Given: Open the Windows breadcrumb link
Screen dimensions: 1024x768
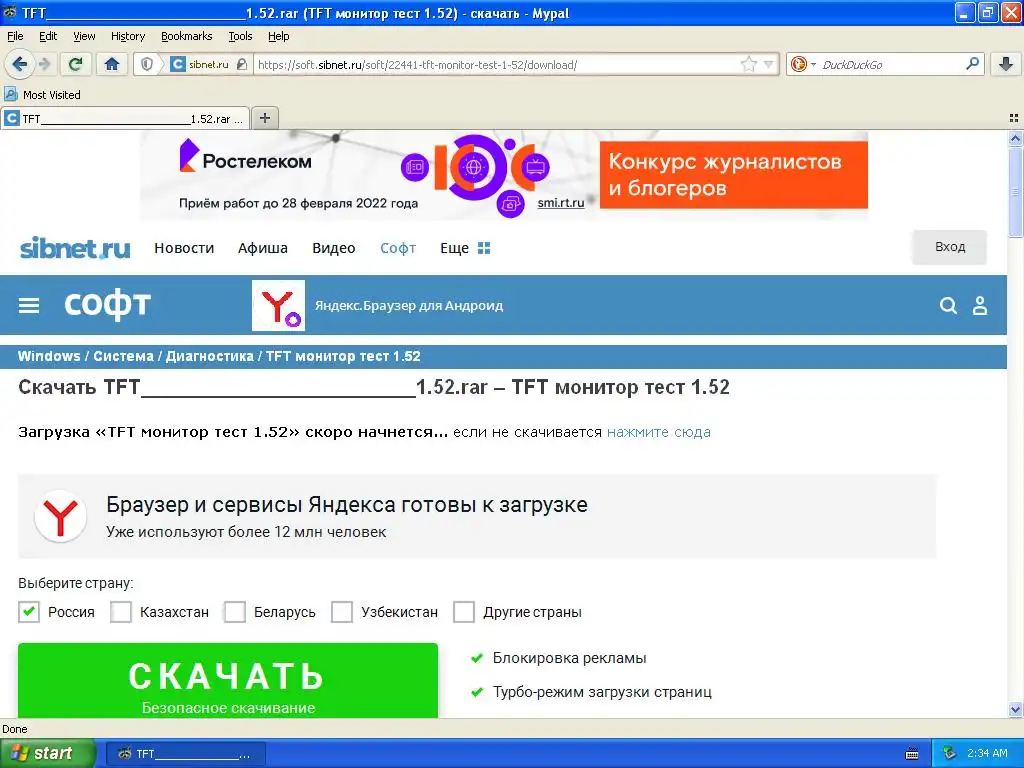Looking at the screenshot, I should click(49, 356).
